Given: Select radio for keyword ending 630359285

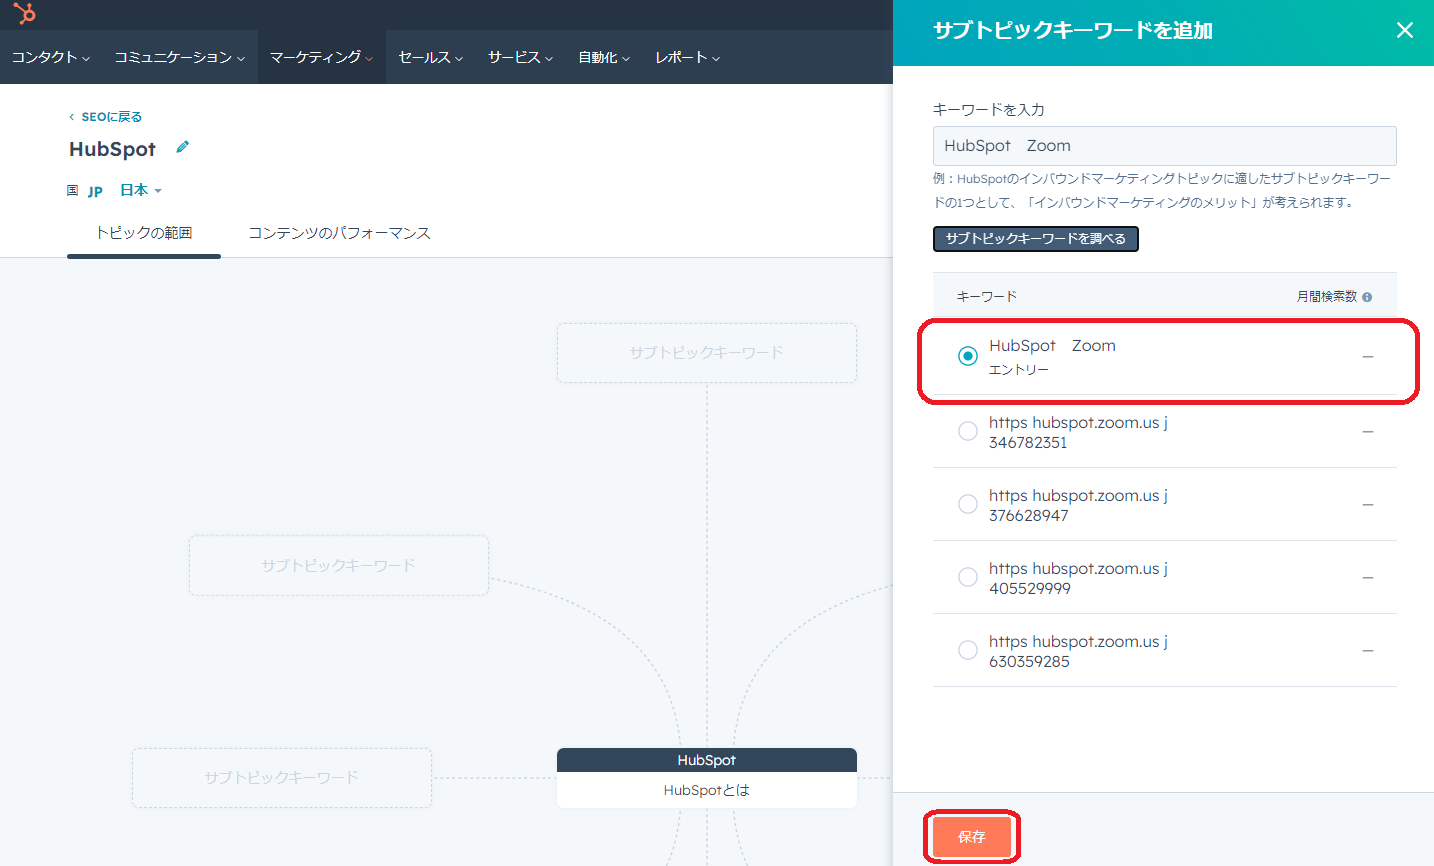Looking at the screenshot, I should tap(967, 650).
